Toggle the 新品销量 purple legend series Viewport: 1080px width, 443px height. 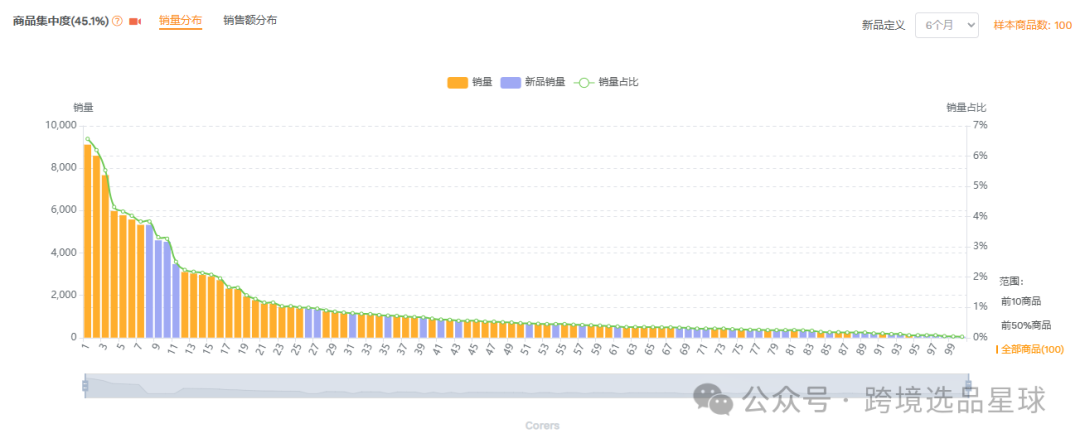(534, 82)
